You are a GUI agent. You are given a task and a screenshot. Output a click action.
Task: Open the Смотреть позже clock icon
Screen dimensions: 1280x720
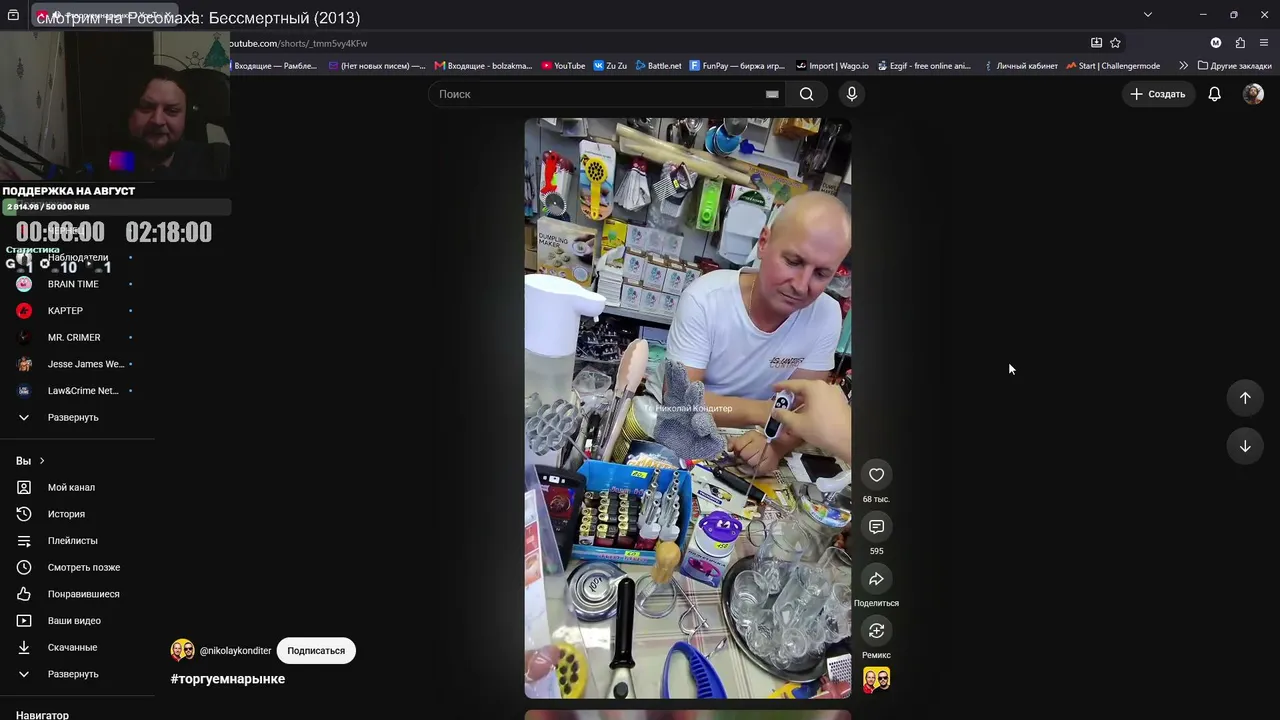pos(24,568)
